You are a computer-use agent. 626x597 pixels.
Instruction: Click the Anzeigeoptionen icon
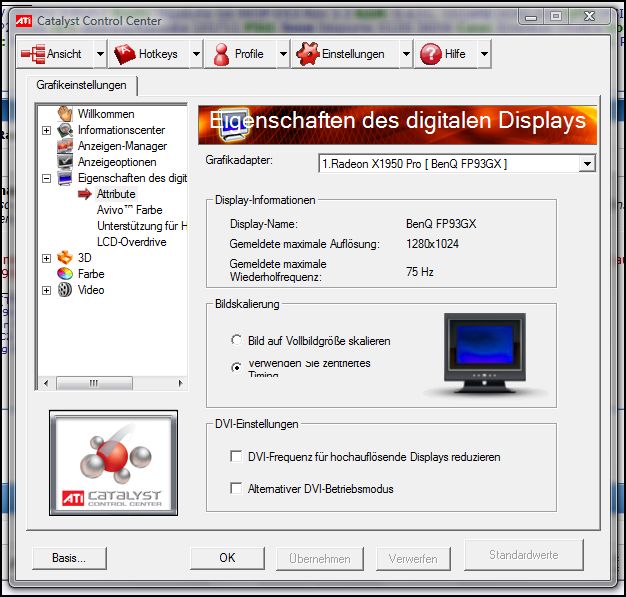[65, 162]
